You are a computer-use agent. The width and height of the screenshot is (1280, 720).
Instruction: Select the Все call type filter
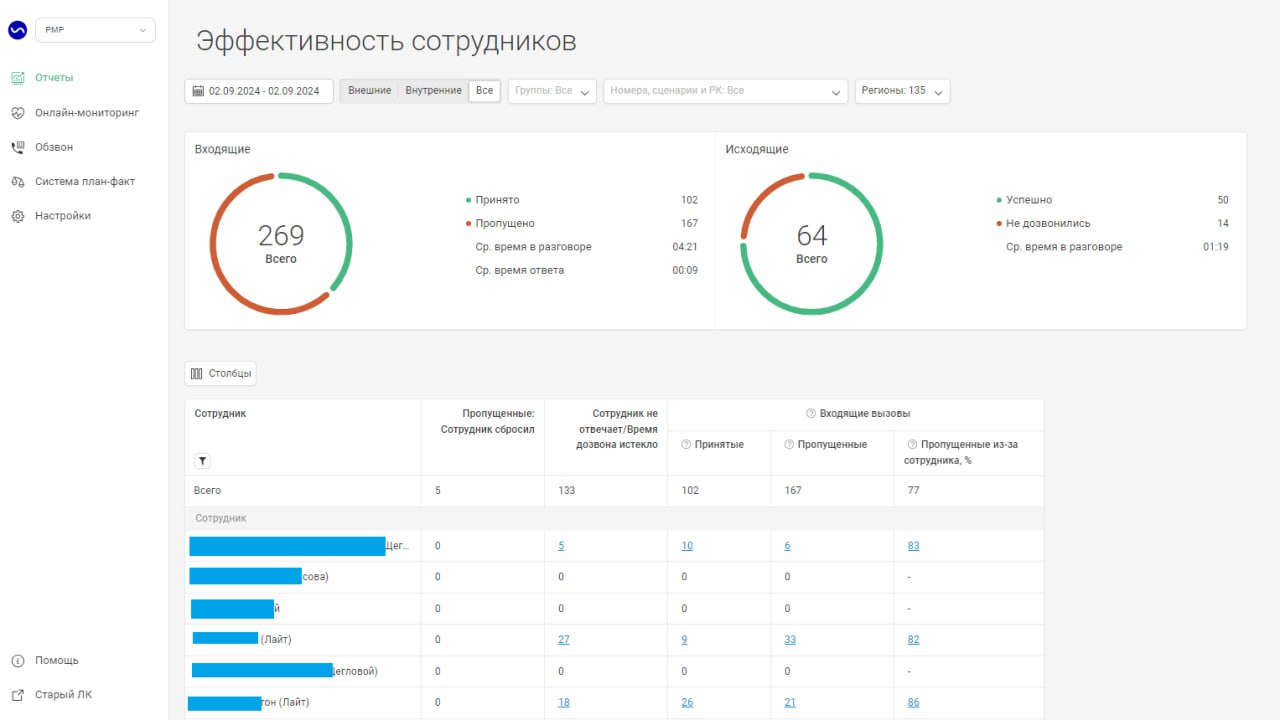484,91
